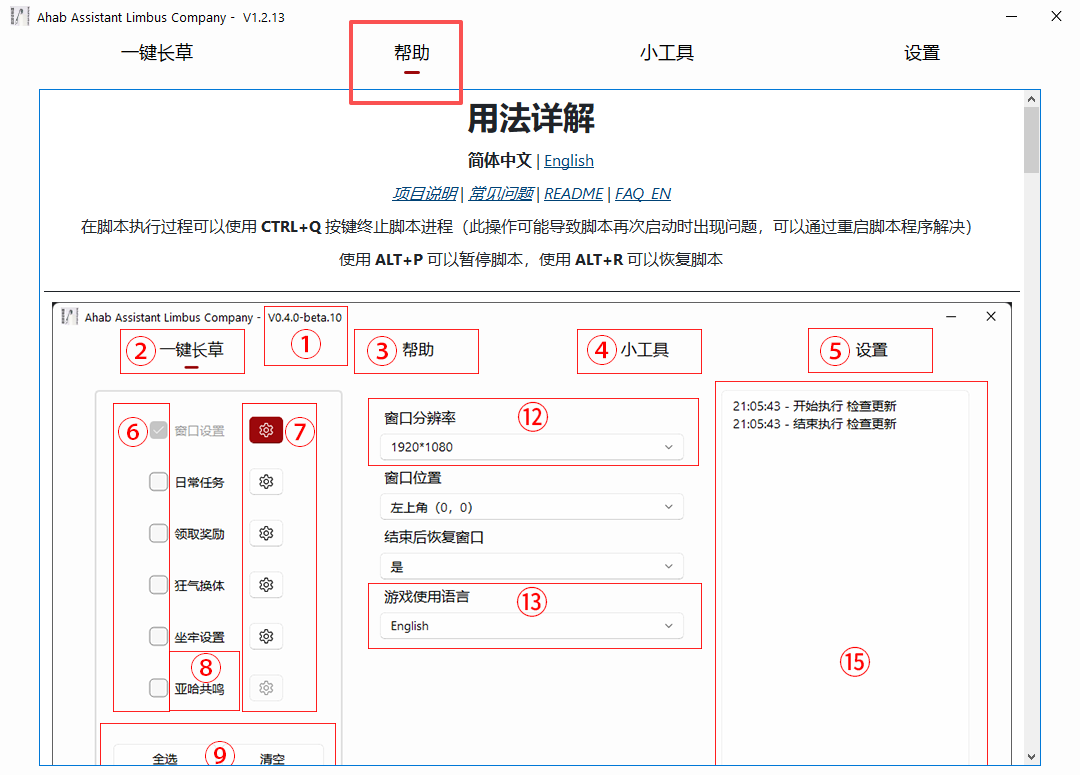Enable the 日常任务 checkbox

click(x=158, y=481)
